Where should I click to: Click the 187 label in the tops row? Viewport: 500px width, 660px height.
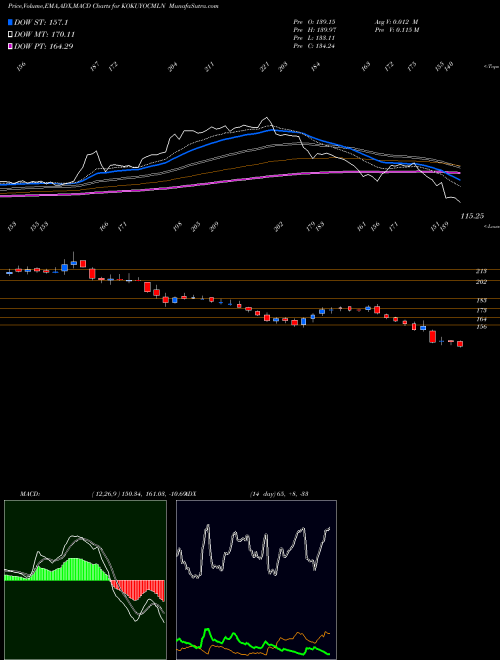[x=95, y=66]
